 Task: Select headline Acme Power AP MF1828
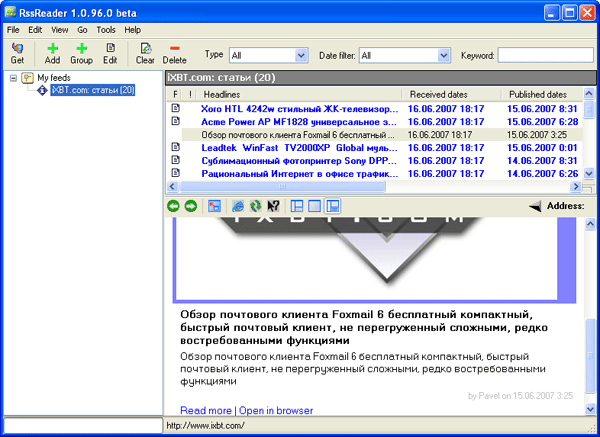299,122
